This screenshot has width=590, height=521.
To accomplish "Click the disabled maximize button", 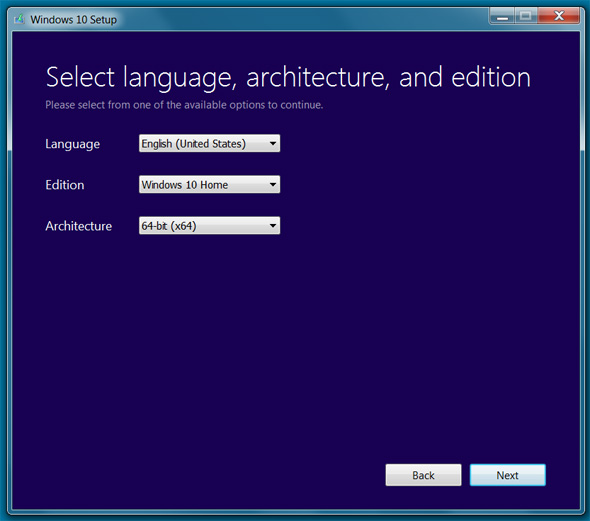I will (x=526, y=17).
